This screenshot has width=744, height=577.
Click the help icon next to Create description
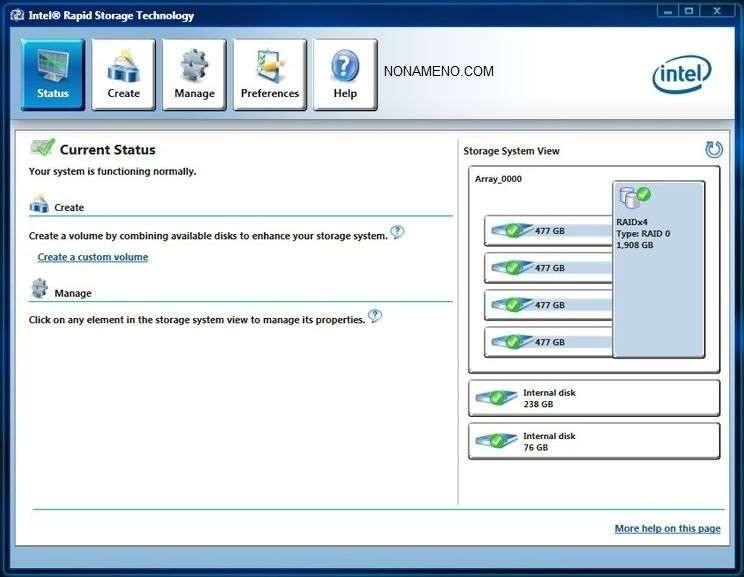click(x=397, y=233)
